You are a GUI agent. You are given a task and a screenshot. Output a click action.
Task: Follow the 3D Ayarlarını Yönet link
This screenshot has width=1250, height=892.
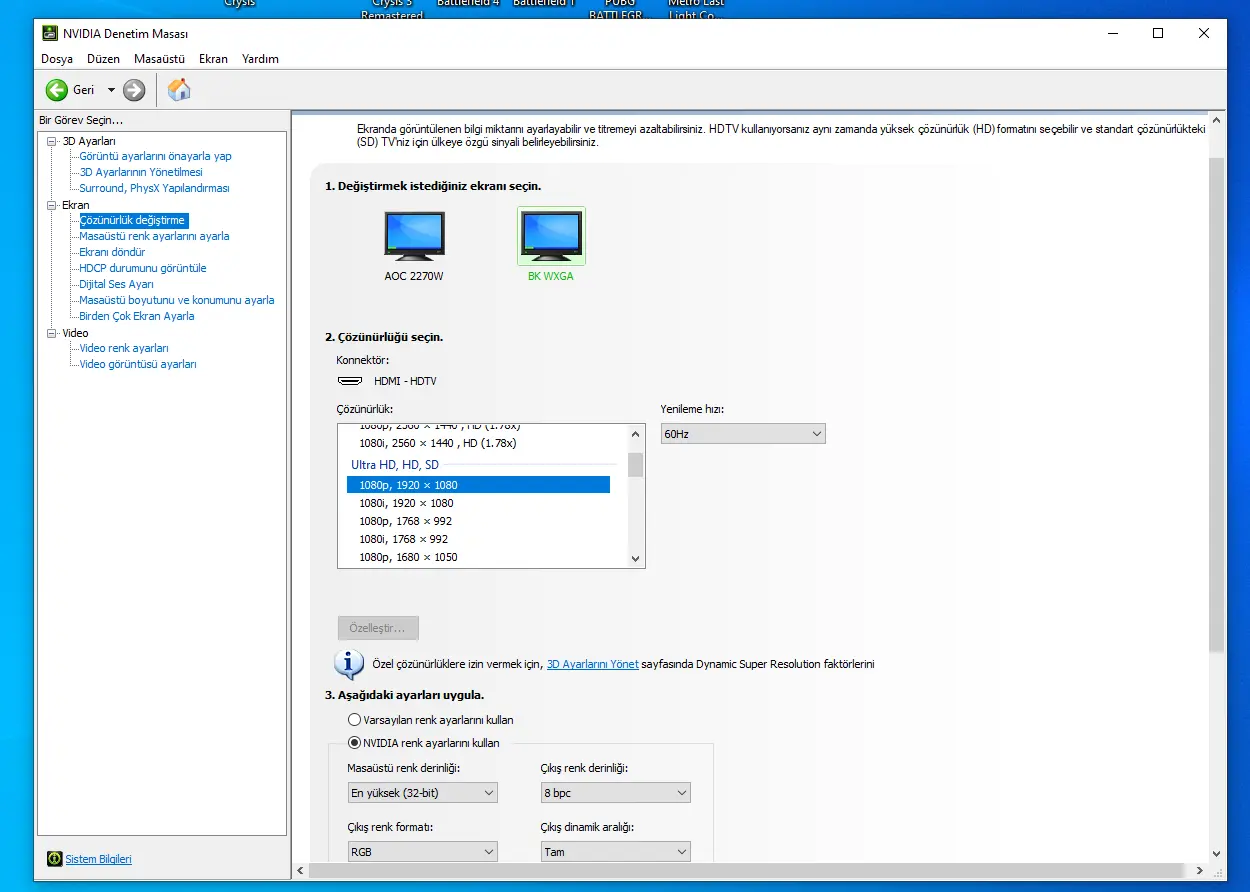point(592,664)
